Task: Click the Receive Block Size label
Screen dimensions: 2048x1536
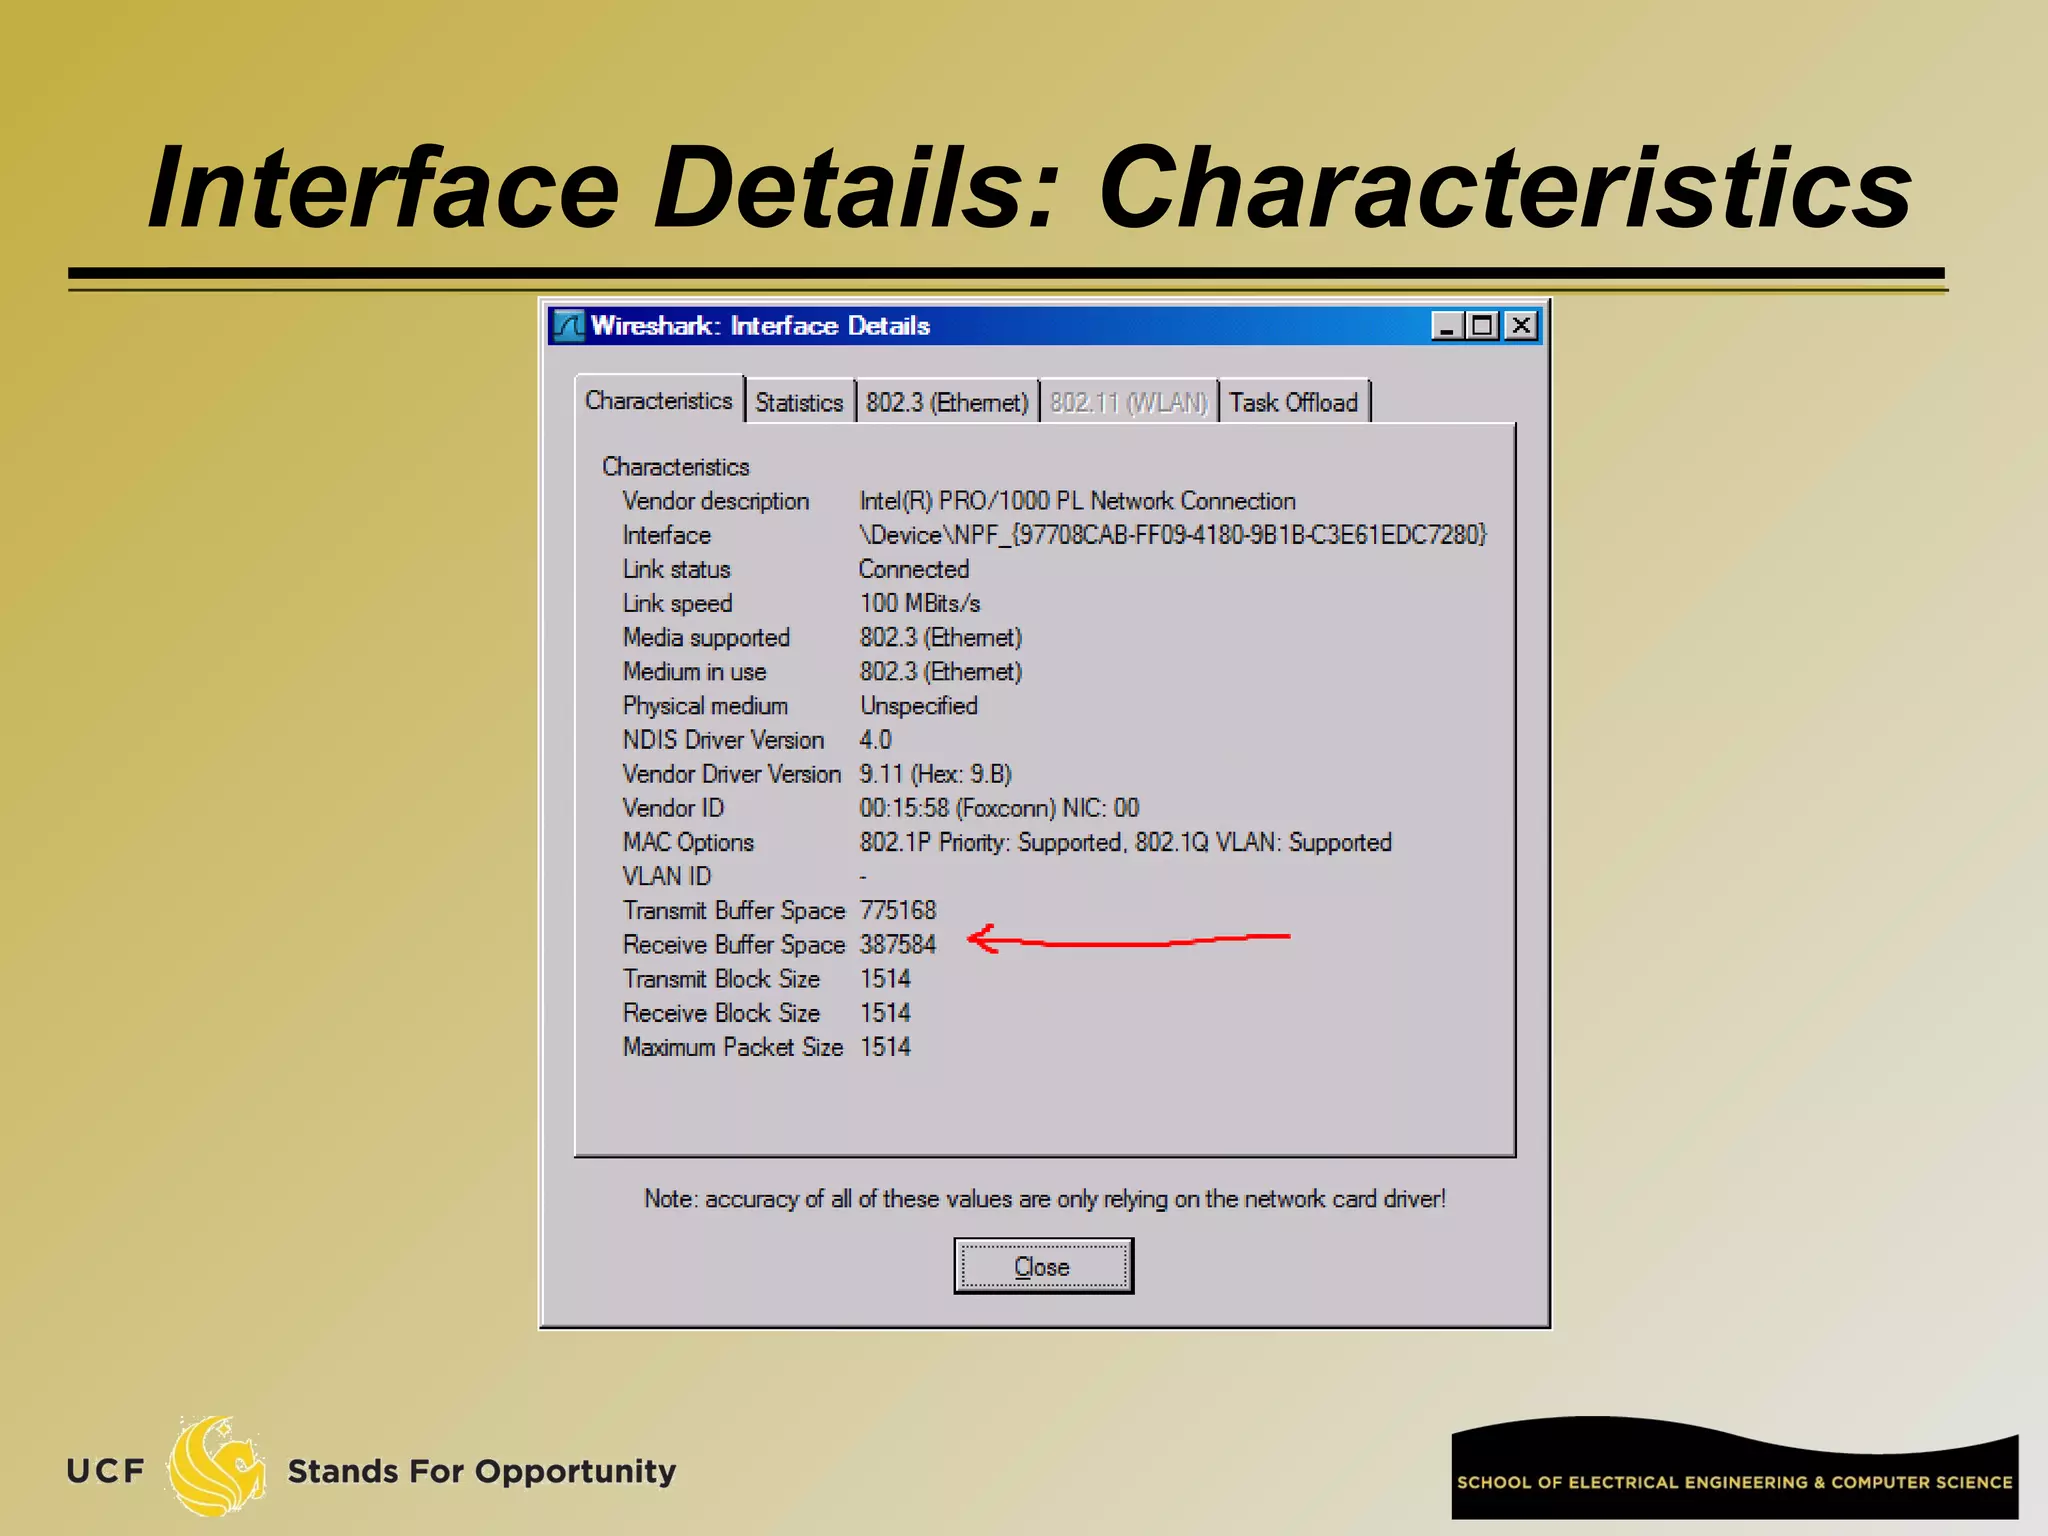Action: (x=721, y=1013)
